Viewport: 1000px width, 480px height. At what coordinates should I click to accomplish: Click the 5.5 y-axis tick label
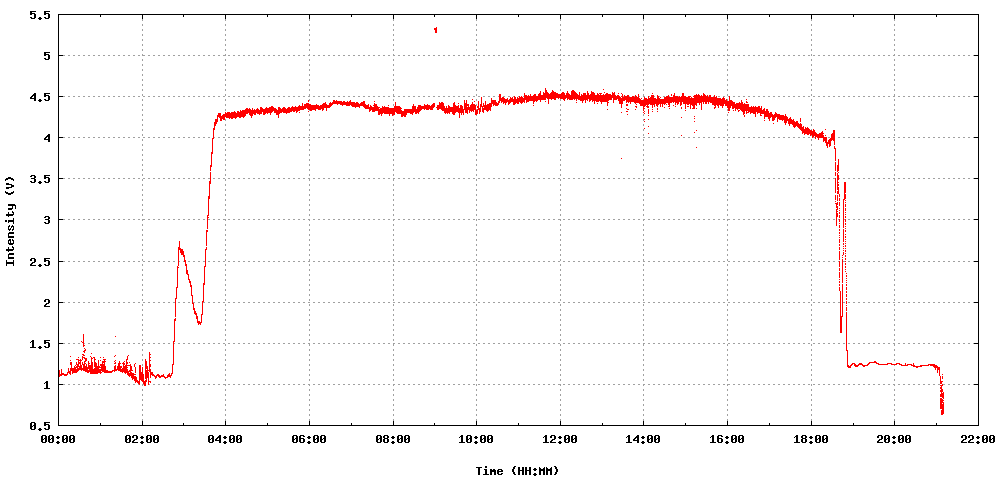(x=39, y=15)
